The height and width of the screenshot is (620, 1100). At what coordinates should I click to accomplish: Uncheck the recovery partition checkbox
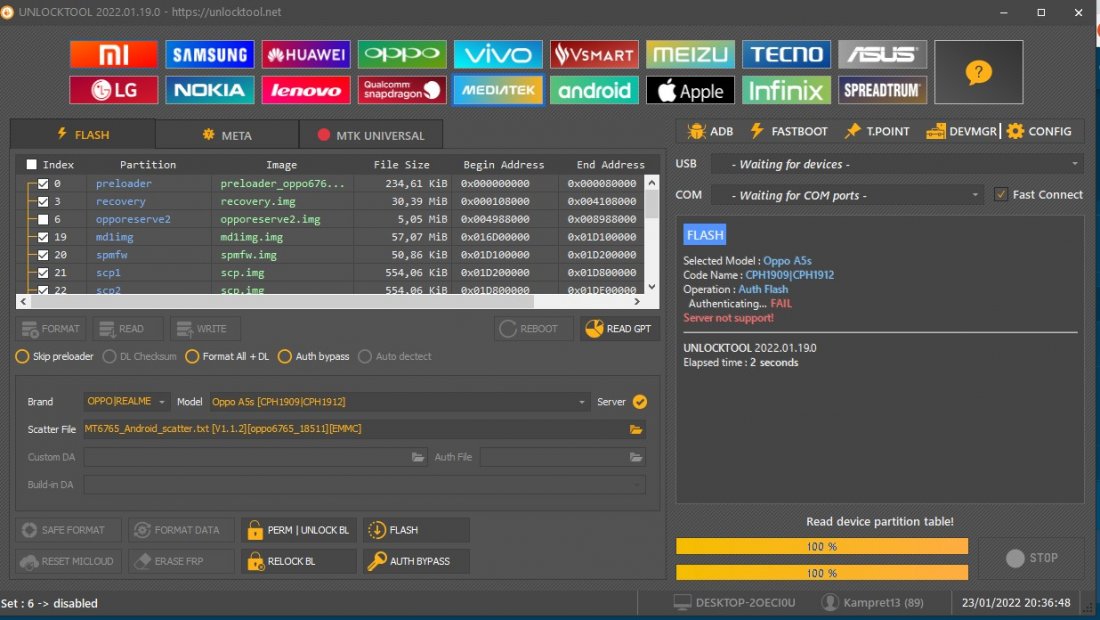click(x=43, y=201)
